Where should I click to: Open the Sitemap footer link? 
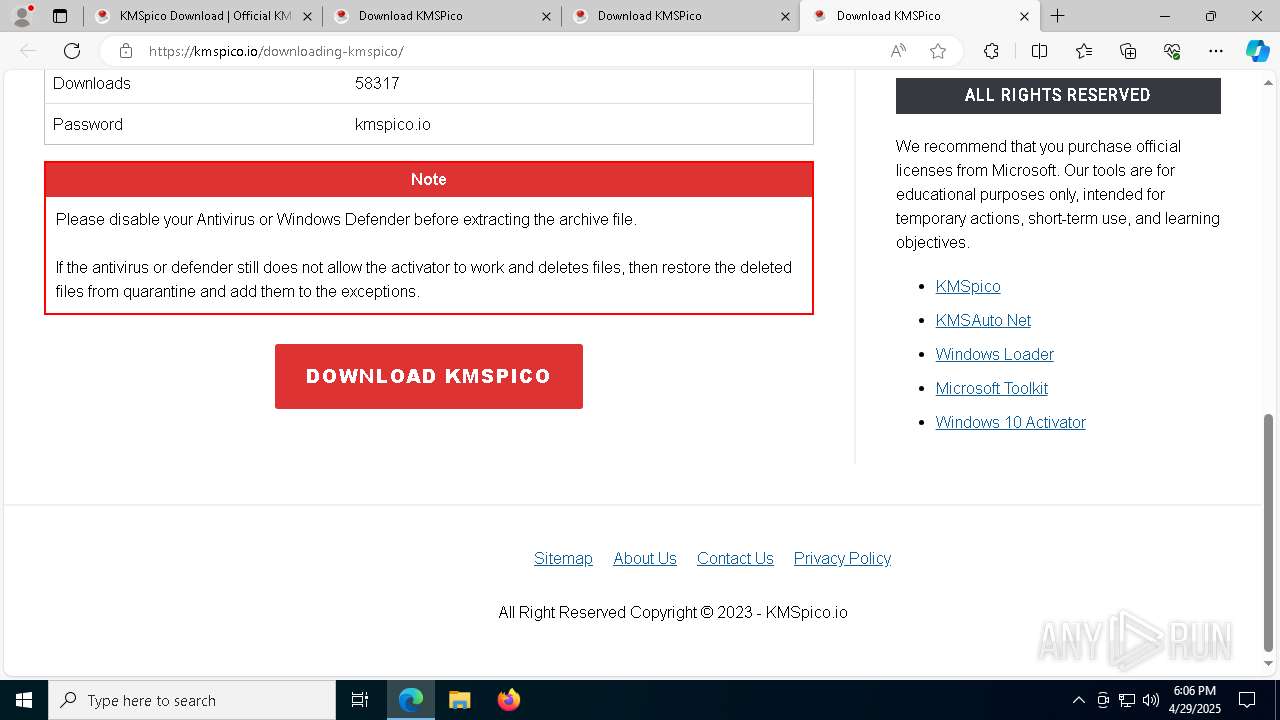563,558
